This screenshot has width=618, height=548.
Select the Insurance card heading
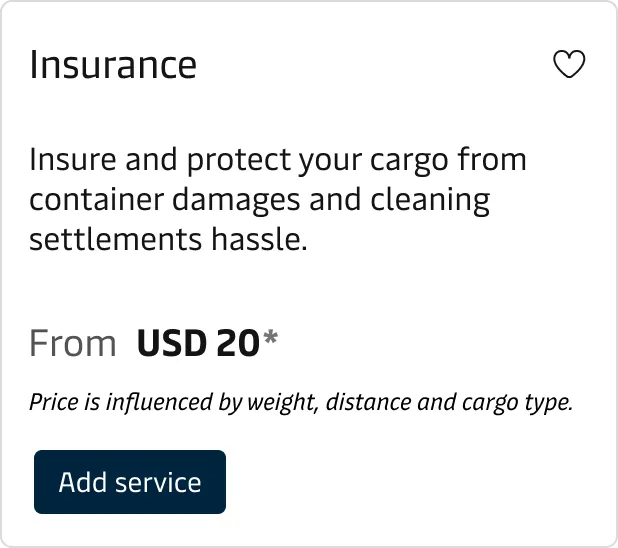113,65
